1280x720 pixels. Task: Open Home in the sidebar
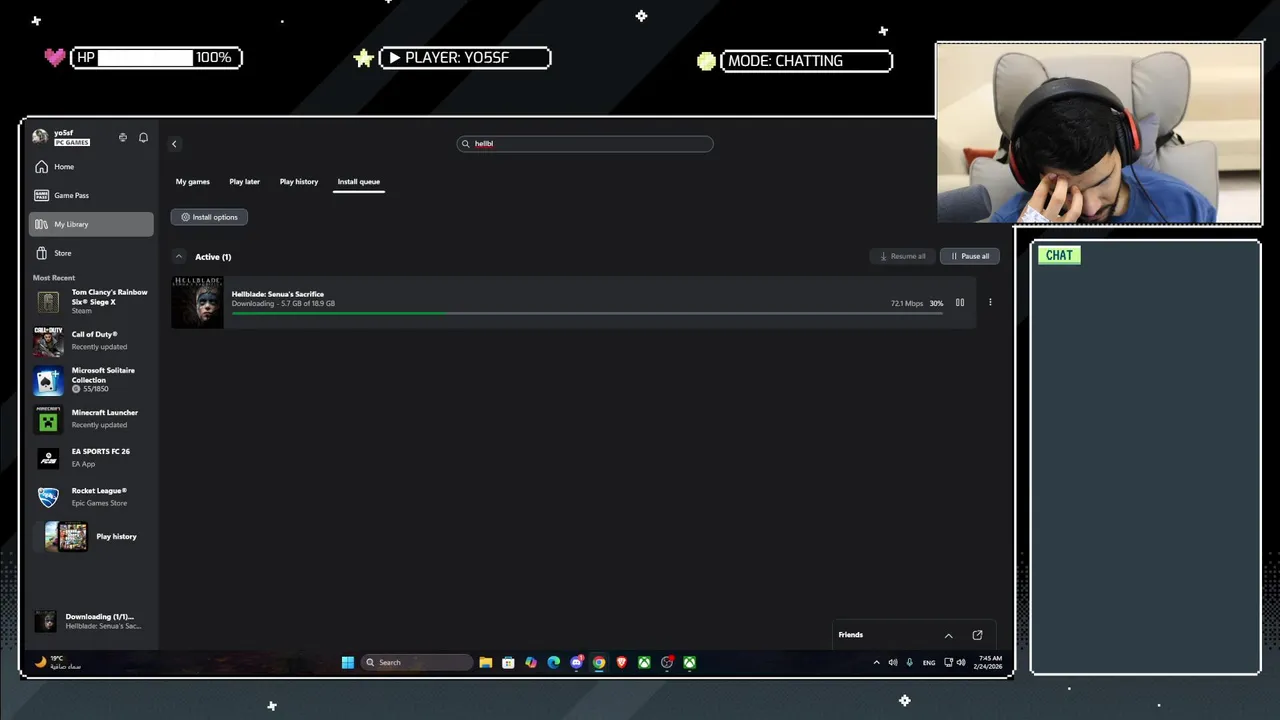(91, 167)
